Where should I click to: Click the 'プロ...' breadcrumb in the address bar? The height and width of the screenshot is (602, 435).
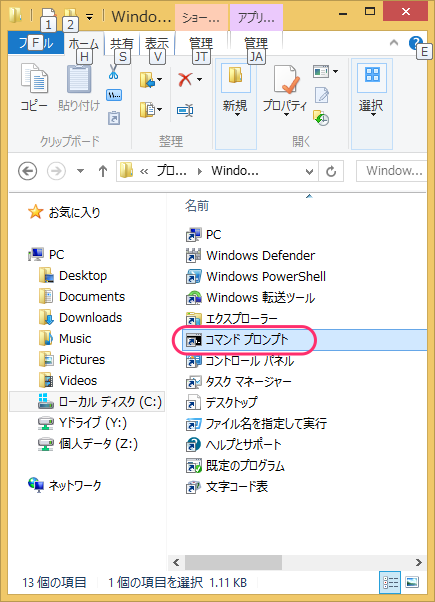172,171
